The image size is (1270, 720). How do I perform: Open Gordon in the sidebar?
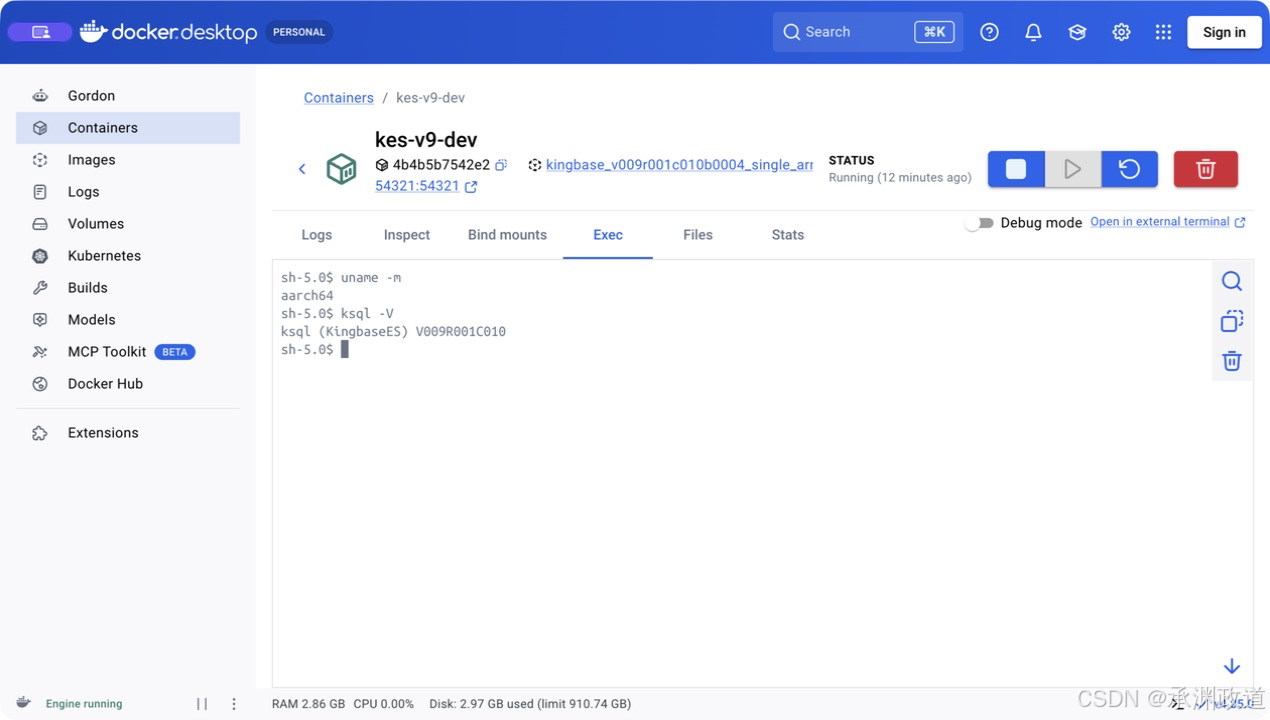pos(128,96)
